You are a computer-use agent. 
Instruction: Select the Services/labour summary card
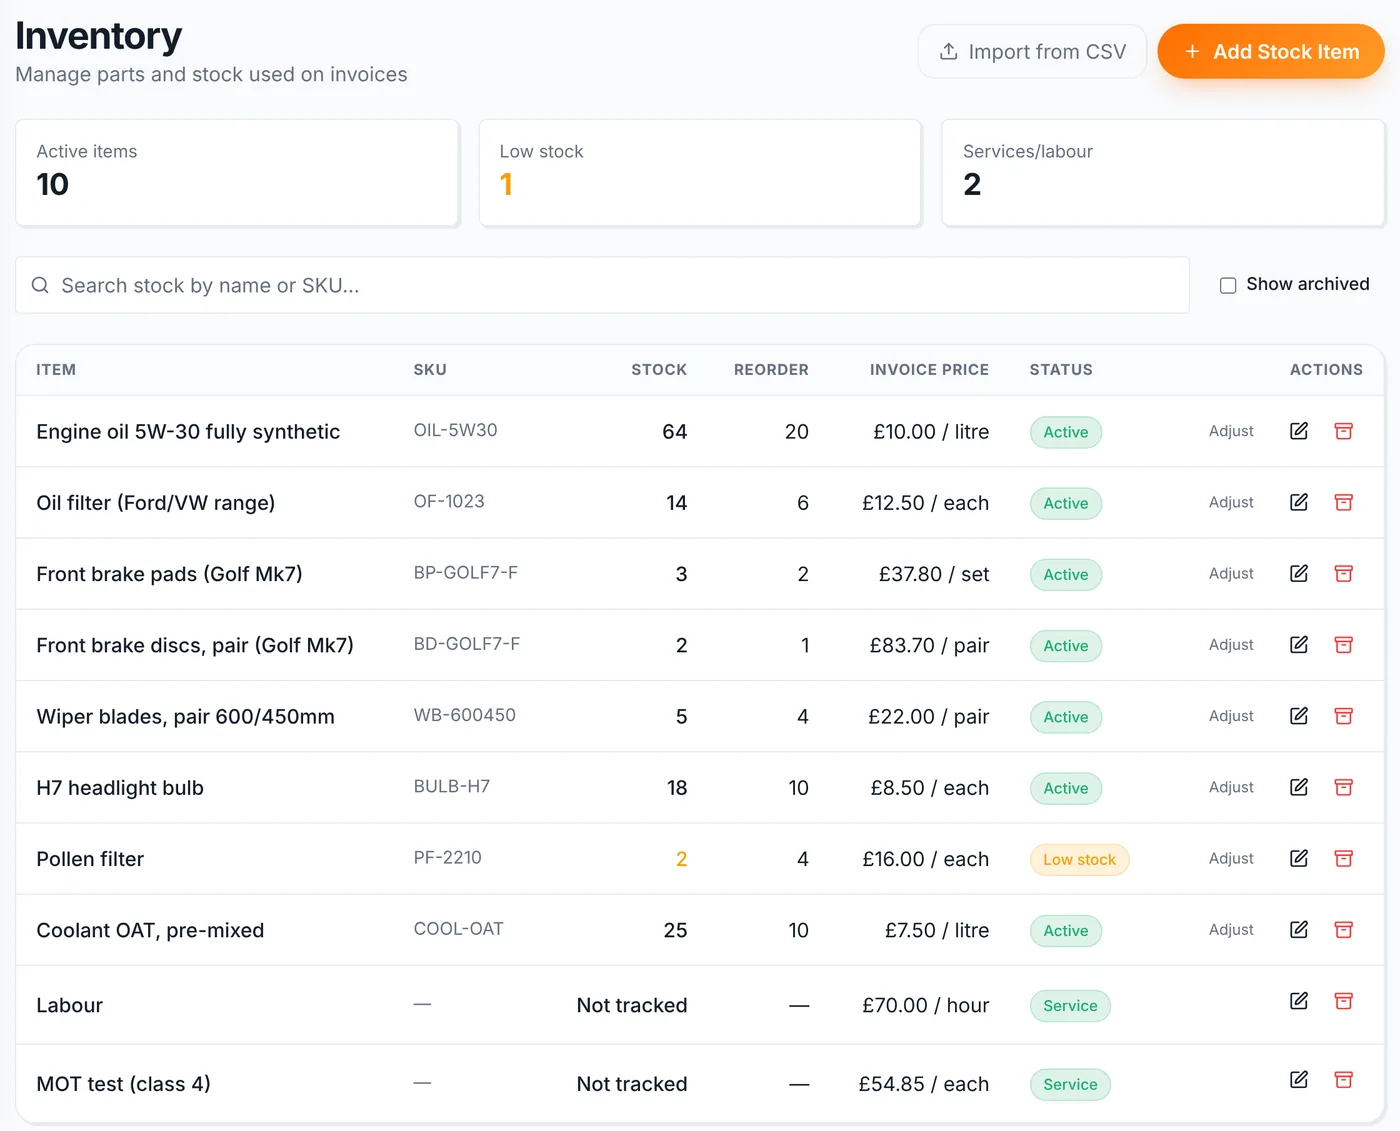tap(1163, 173)
